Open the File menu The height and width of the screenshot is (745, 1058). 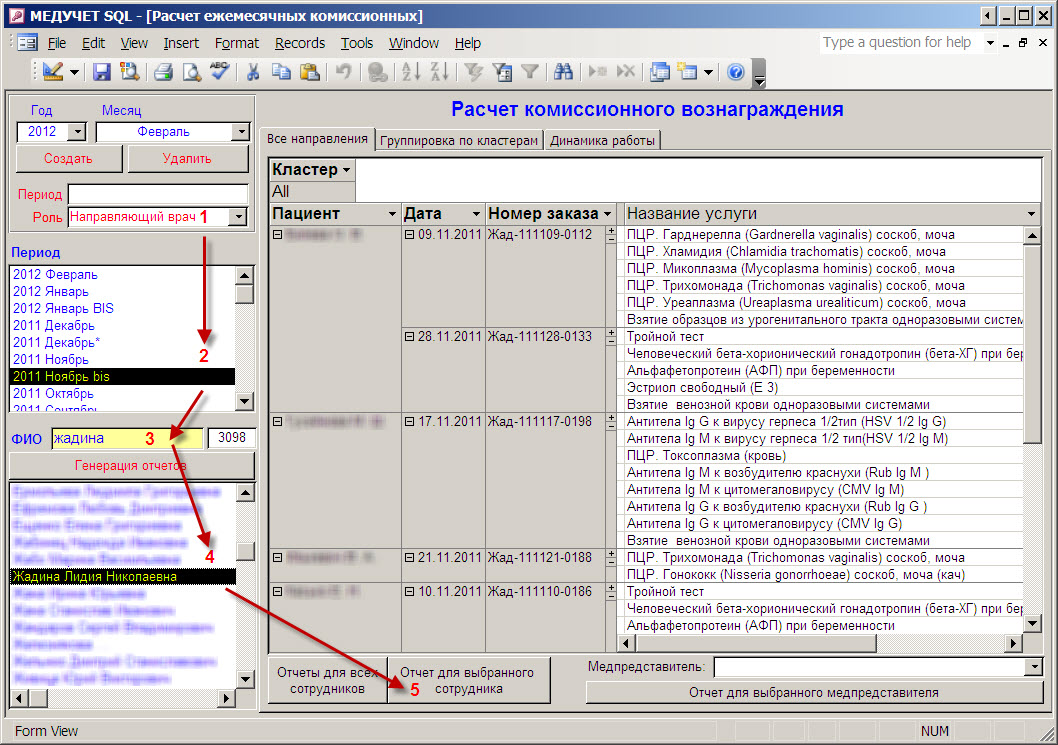[x=57, y=43]
